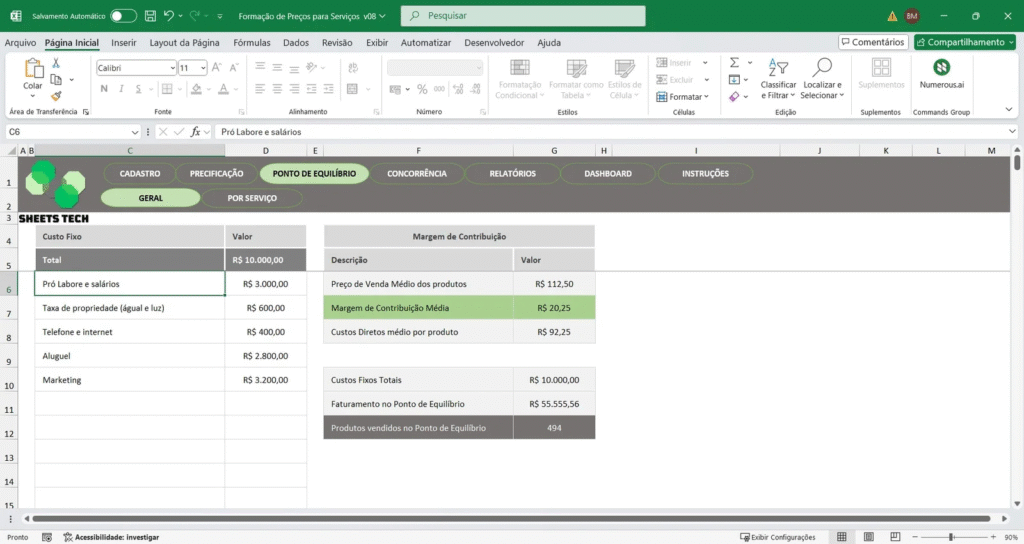The image size is (1024, 544).
Task: Open the Fórmulas ribbon tab
Action: coord(252,43)
